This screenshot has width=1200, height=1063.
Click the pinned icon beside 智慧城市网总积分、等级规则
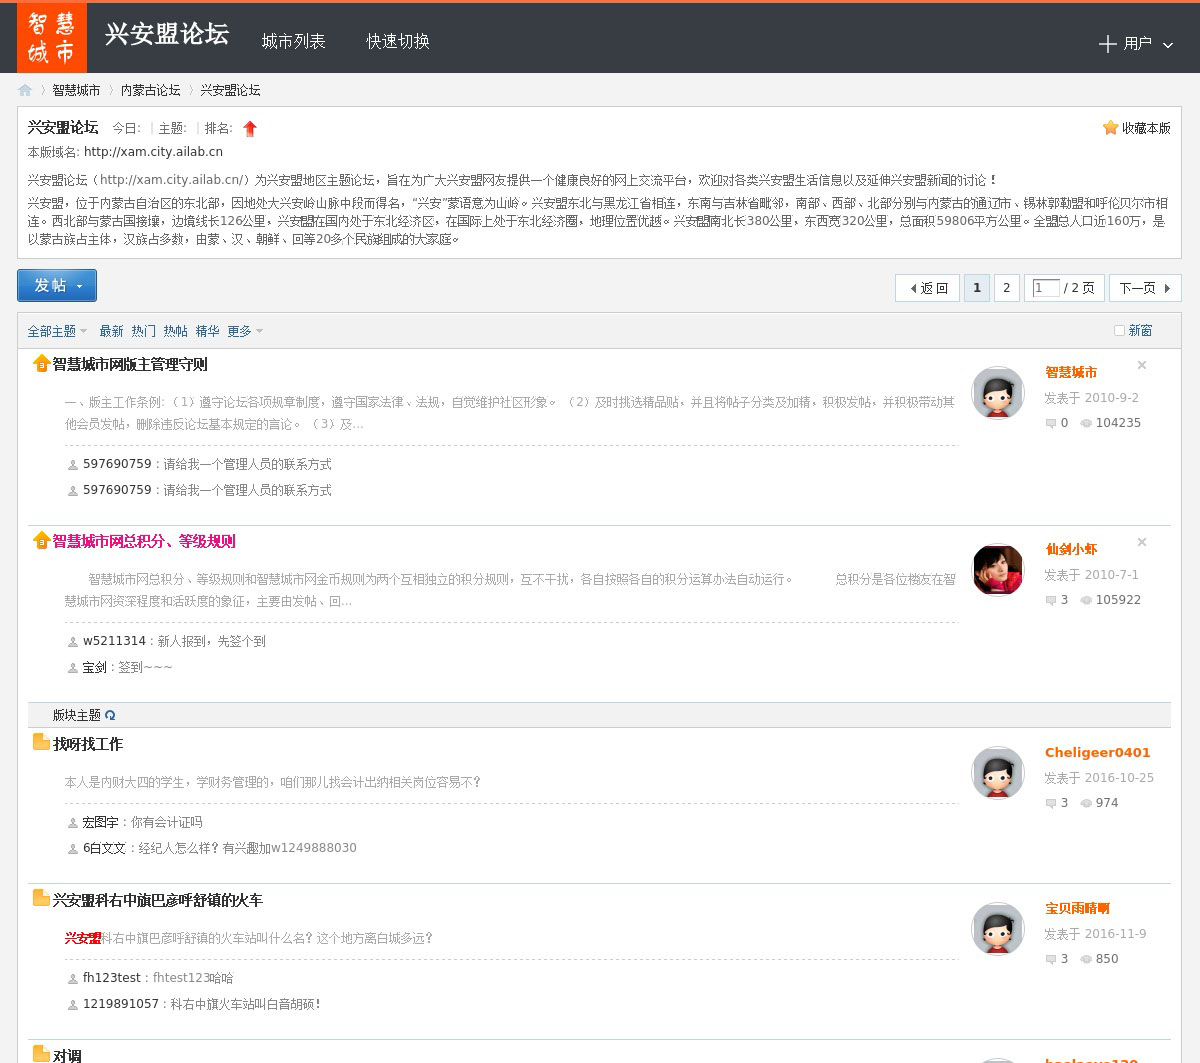[x=41, y=541]
